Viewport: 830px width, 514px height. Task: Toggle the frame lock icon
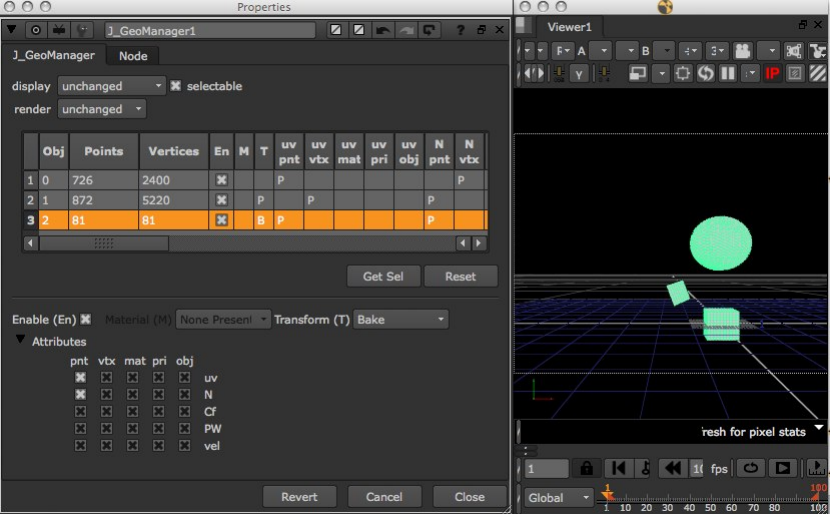[586, 468]
